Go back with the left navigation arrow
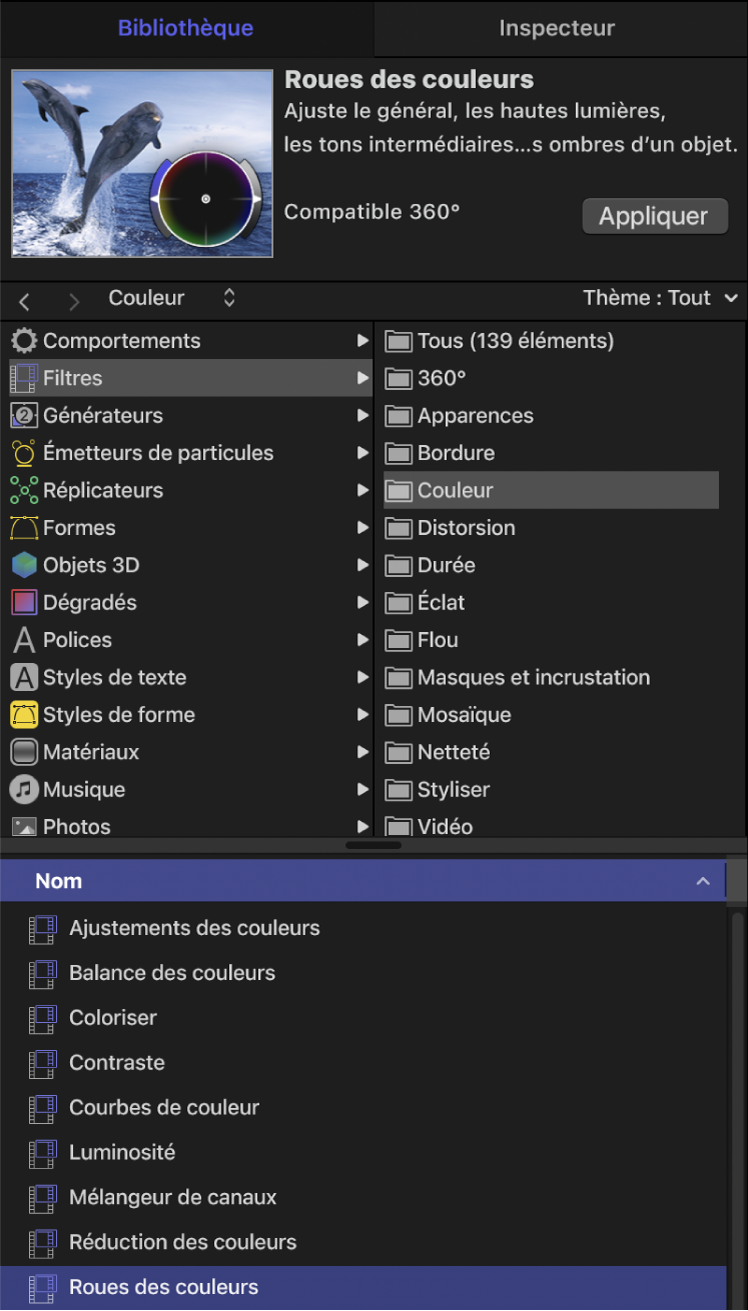The height and width of the screenshot is (1311, 748). (25, 300)
